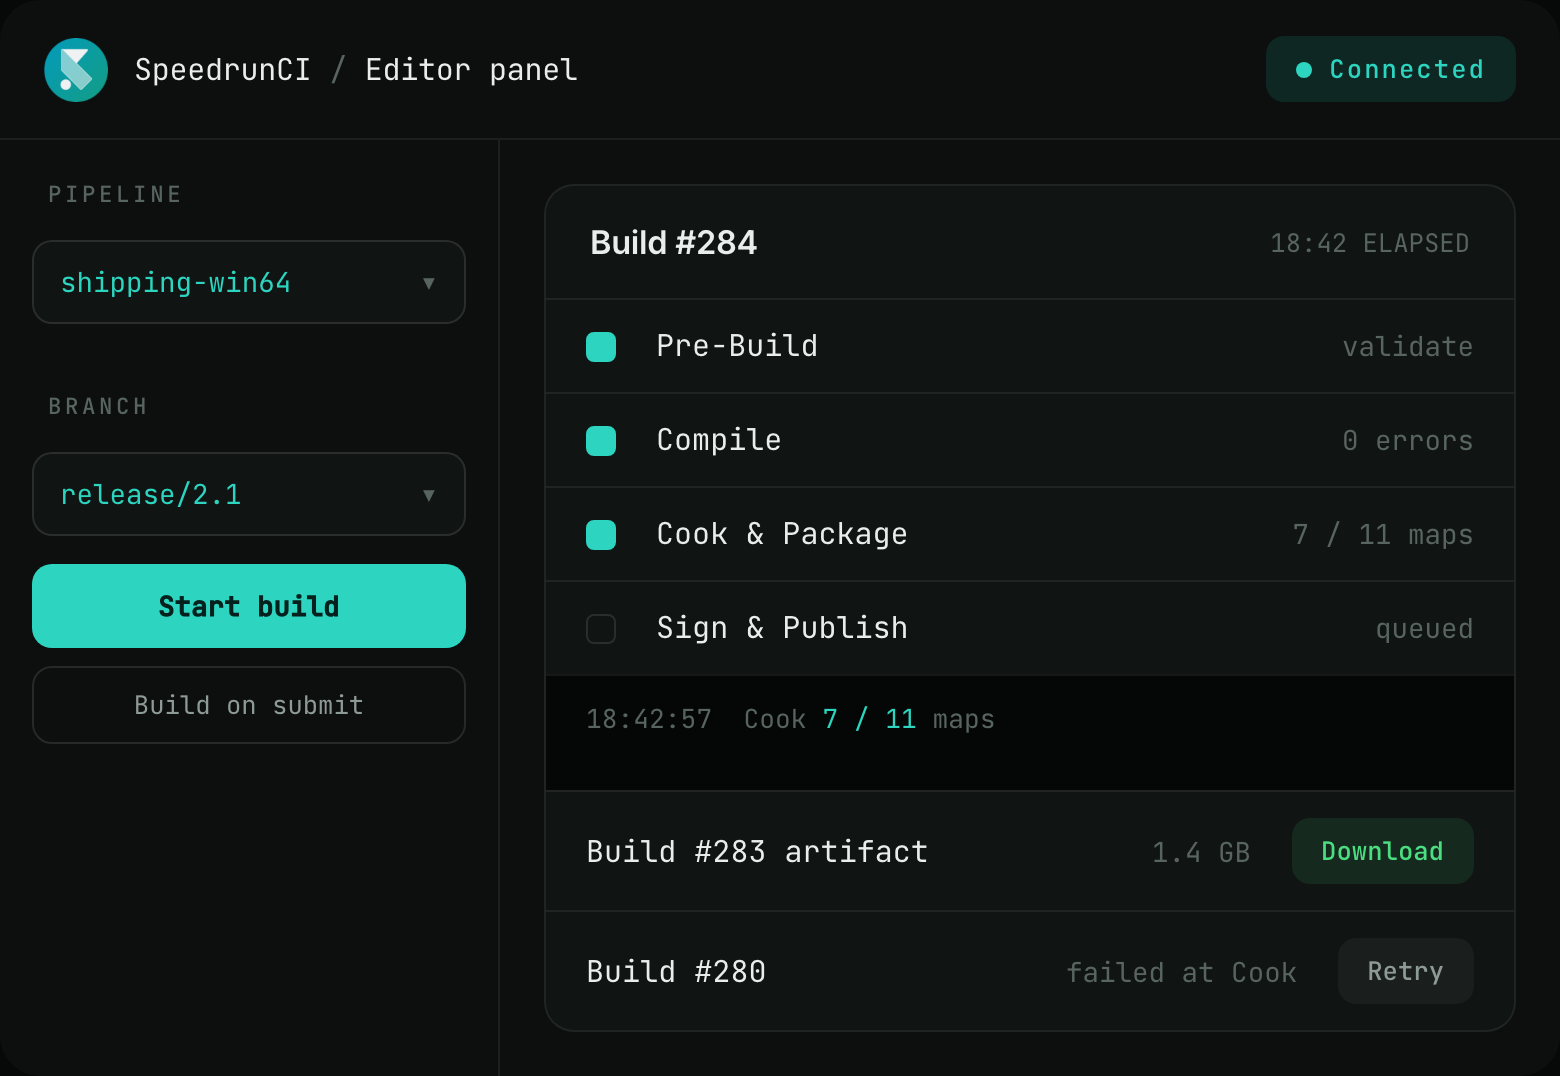Open the release/2.1 branch dropdown
1560x1076 pixels.
[x=249, y=494]
